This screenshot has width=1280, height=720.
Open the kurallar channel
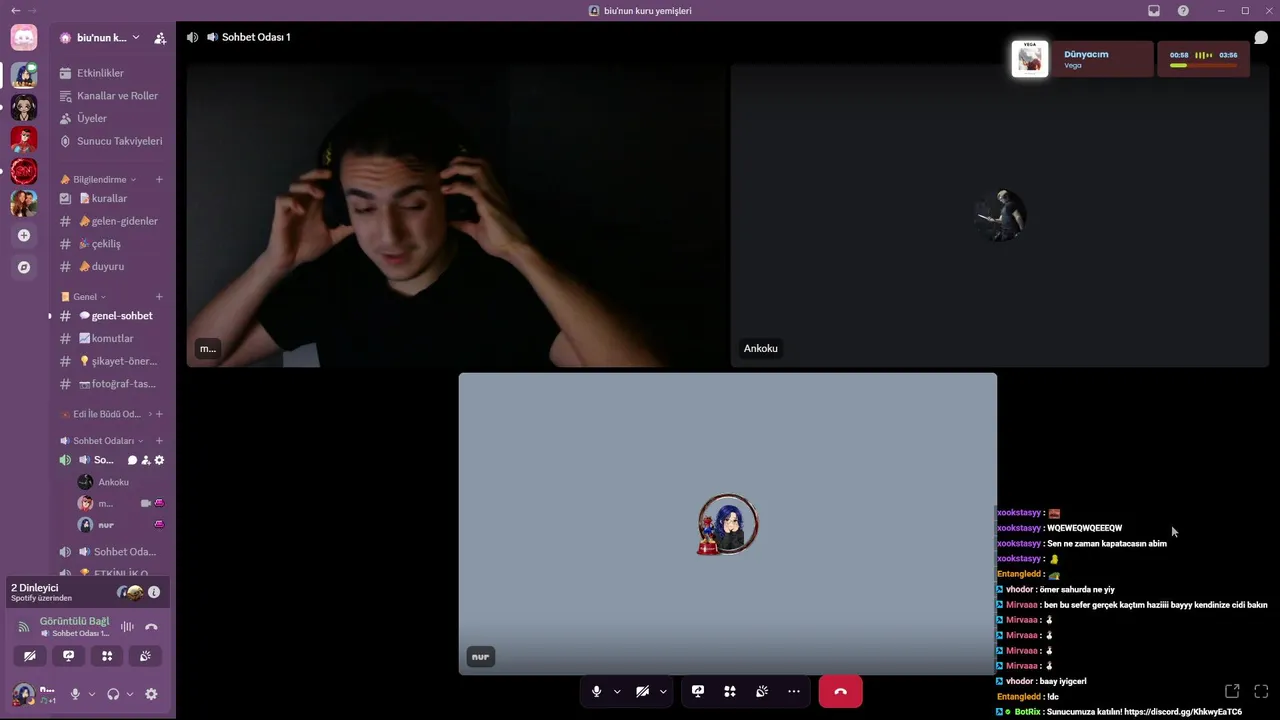(110, 198)
